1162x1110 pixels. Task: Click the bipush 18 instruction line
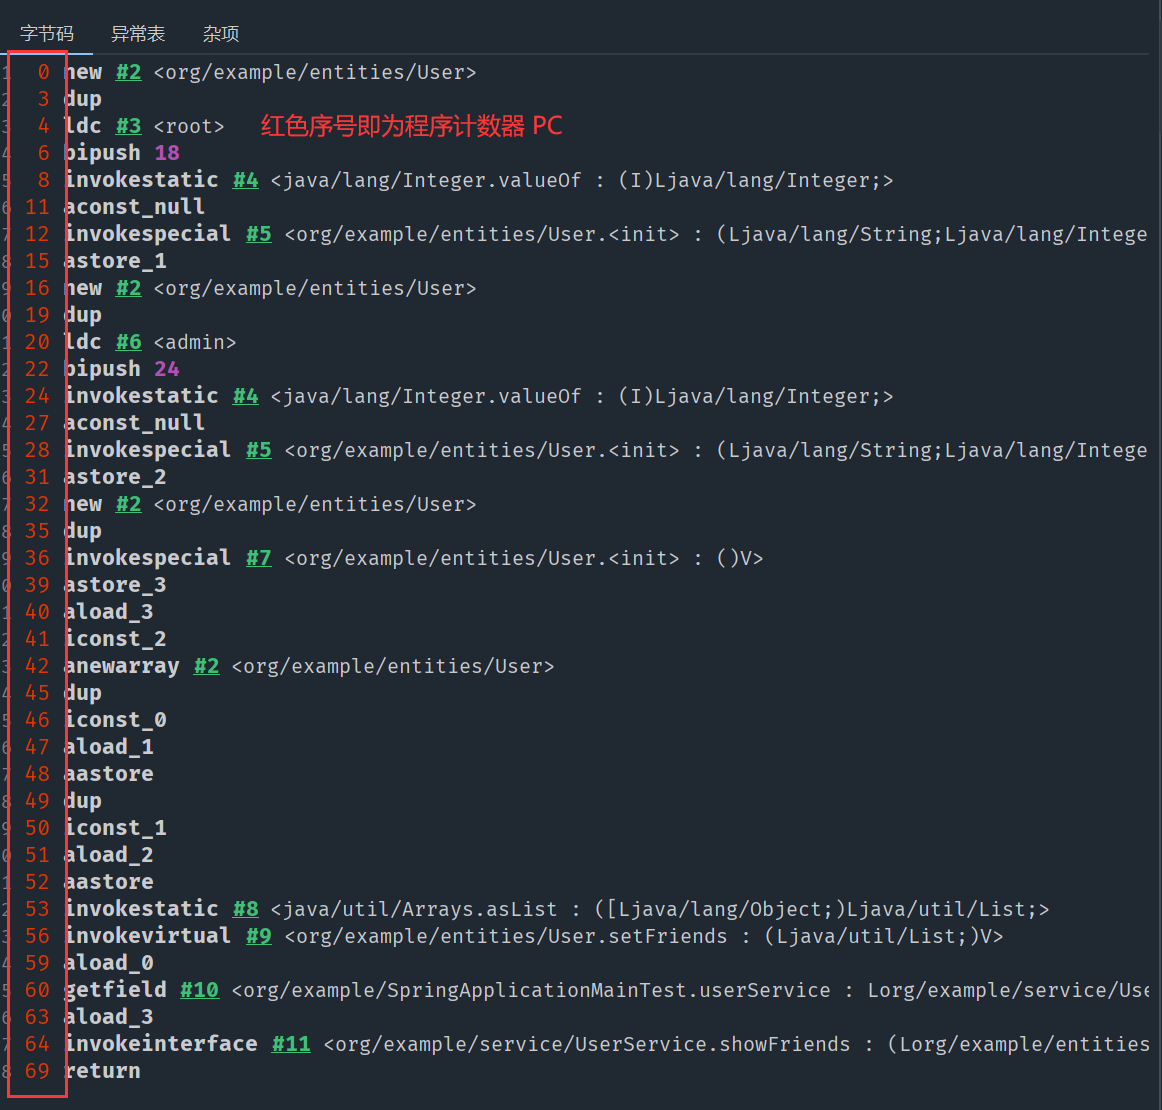pos(121,153)
